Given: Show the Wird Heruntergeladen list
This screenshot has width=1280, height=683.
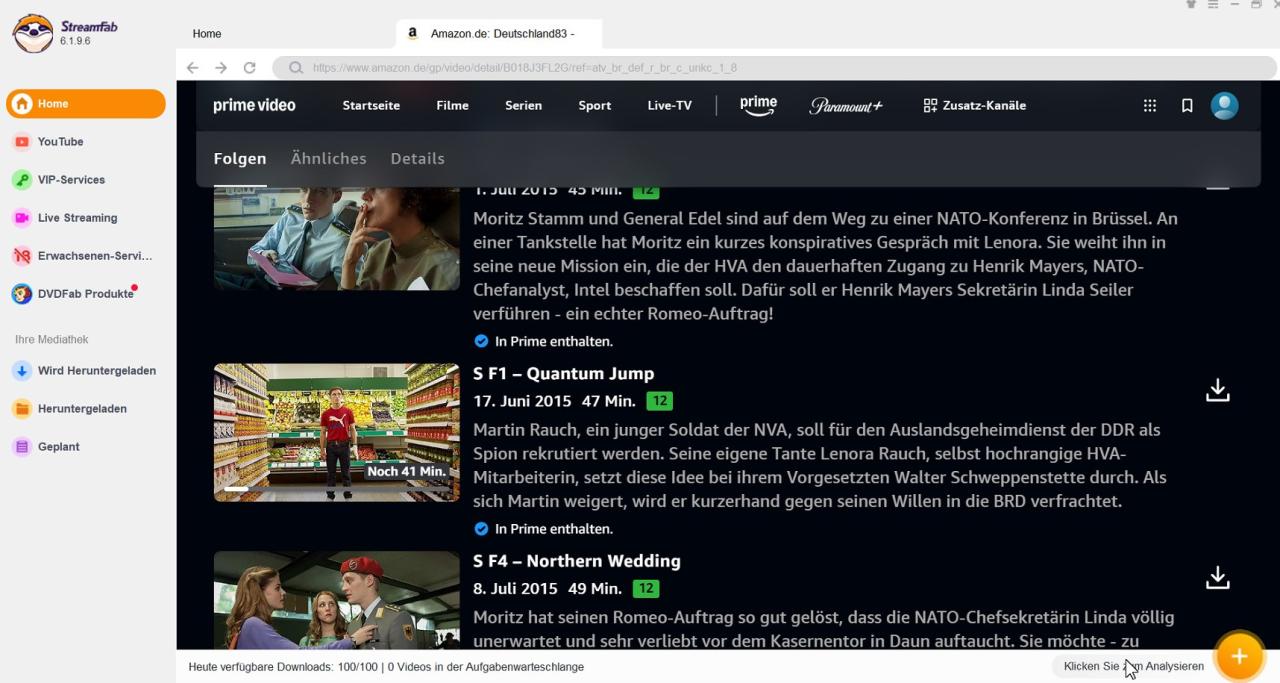Looking at the screenshot, I should (96, 371).
